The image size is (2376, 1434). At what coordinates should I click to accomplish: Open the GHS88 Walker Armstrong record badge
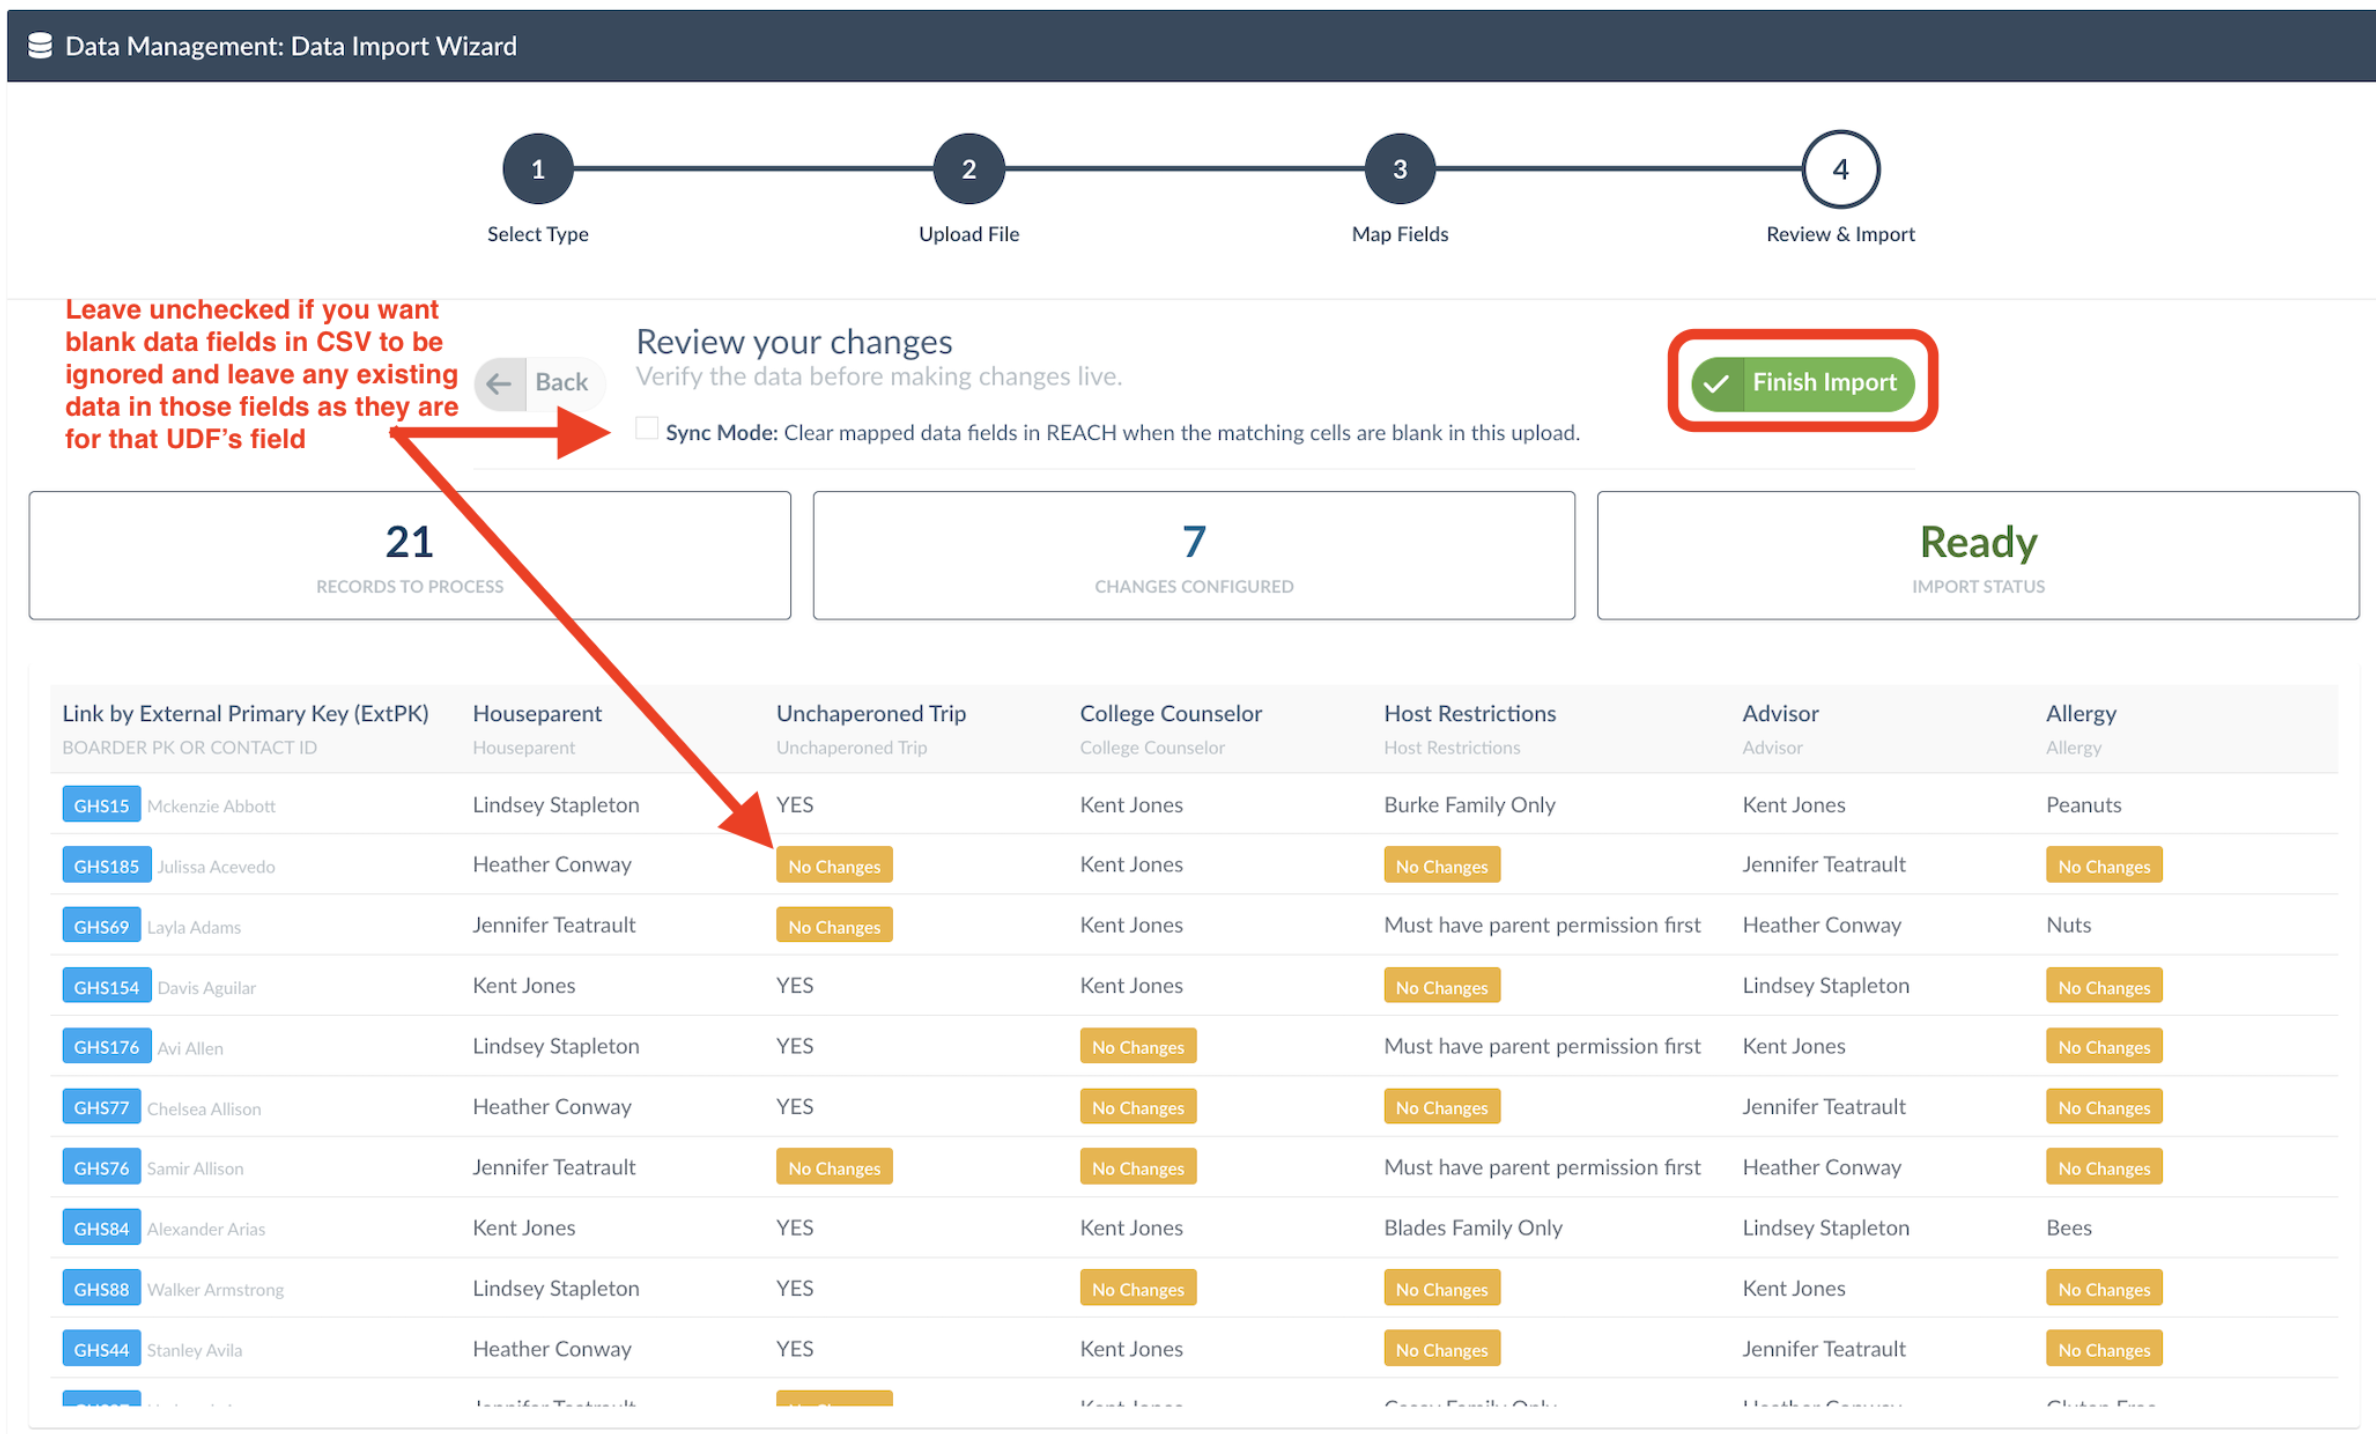tap(101, 1288)
